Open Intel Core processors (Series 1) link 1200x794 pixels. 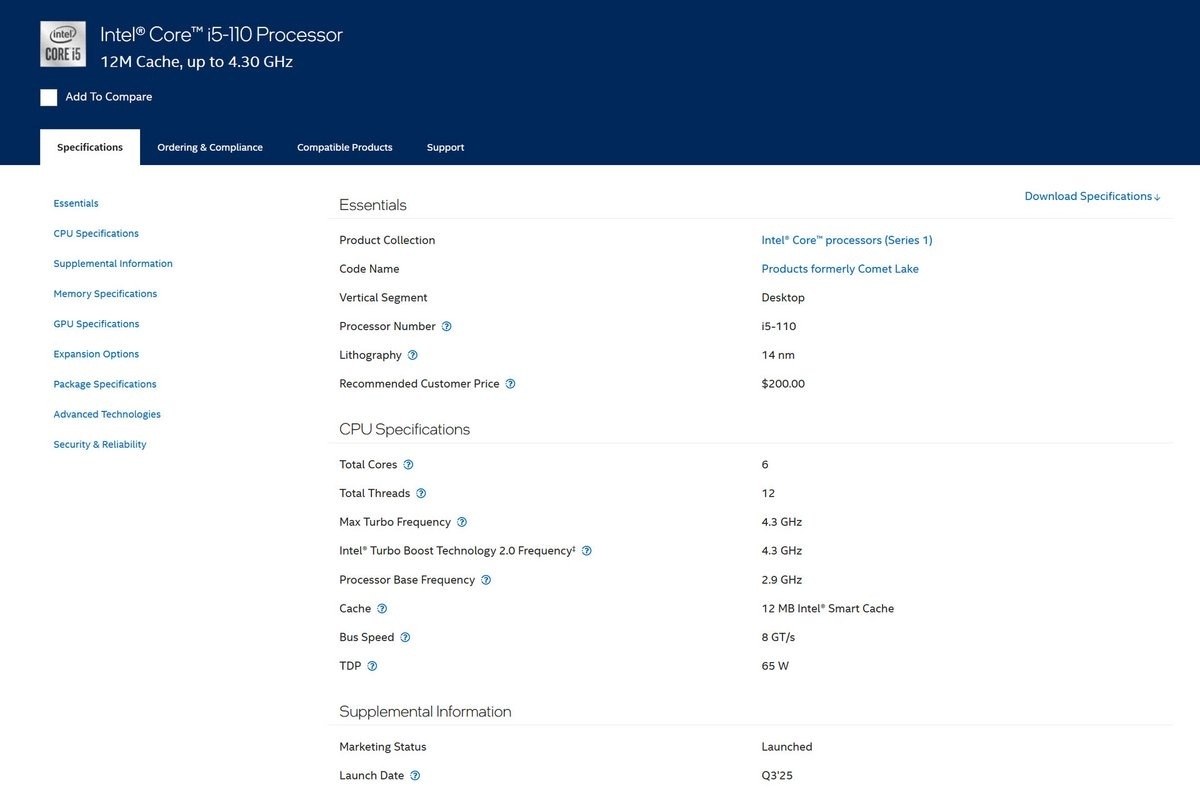pyautogui.click(x=846, y=240)
